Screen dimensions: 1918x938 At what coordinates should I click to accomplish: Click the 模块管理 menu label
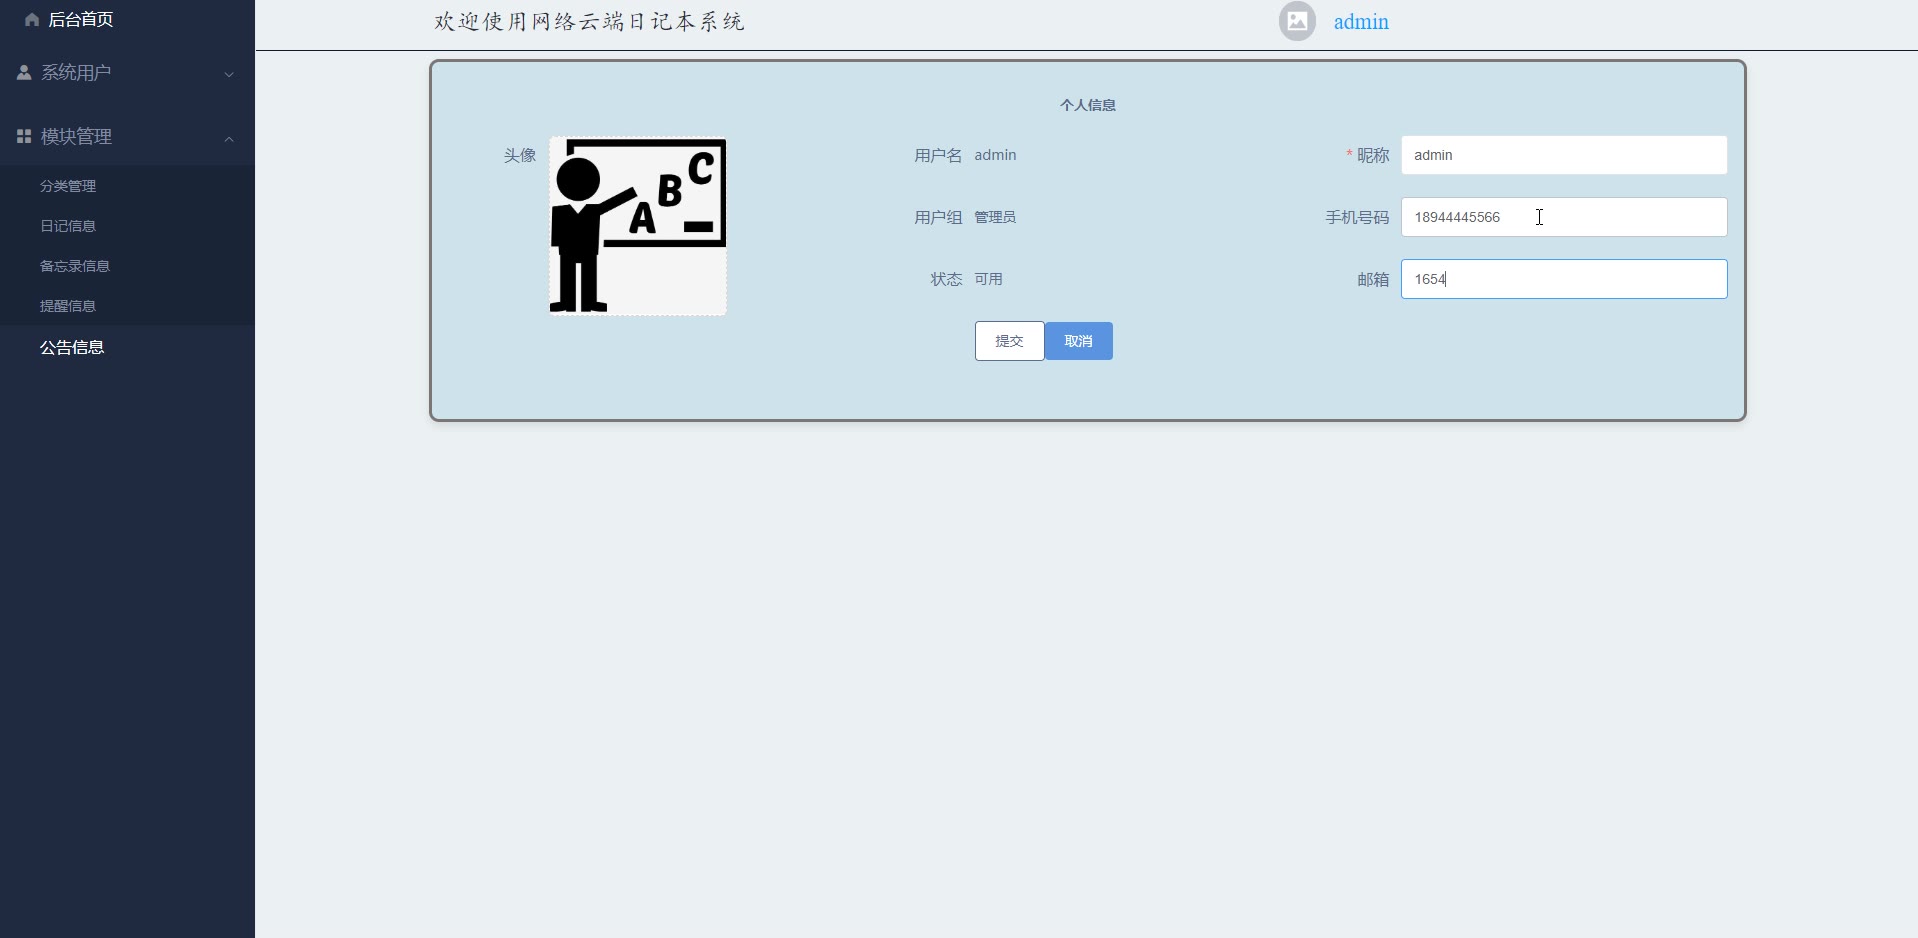coord(76,136)
